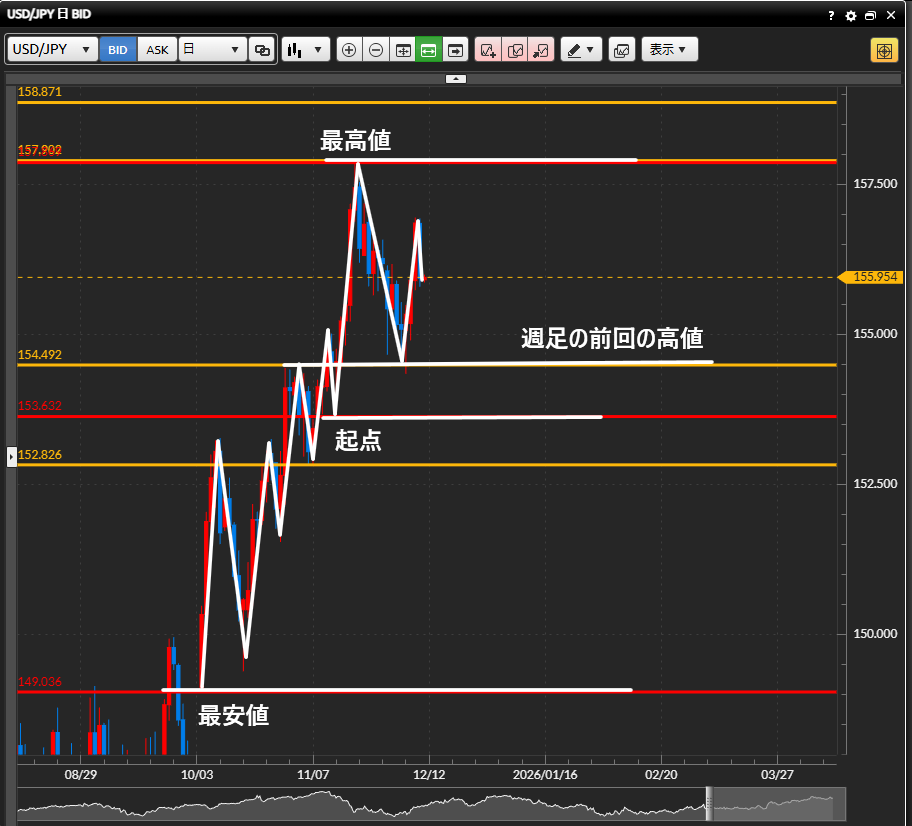Image resolution: width=912 pixels, height=826 pixels.
Task: Click the scroll to latest candle icon
Action: pos(456,50)
